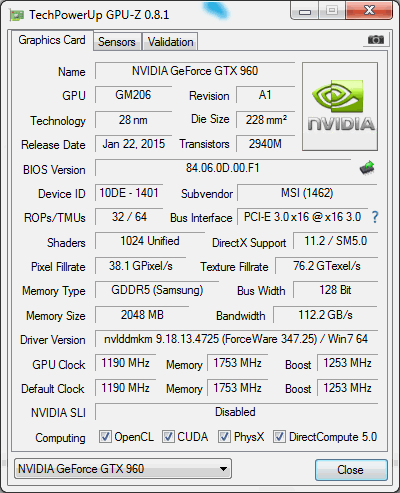
Task: Click the BIOS Version field
Action: click(x=223, y=168)
